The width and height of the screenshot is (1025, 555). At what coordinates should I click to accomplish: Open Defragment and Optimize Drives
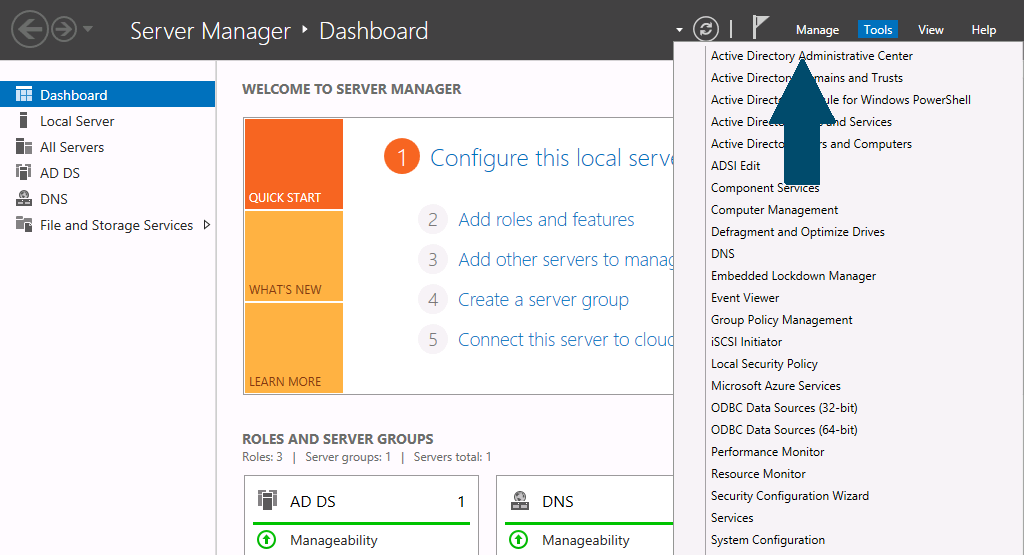[x=798, y=232]
